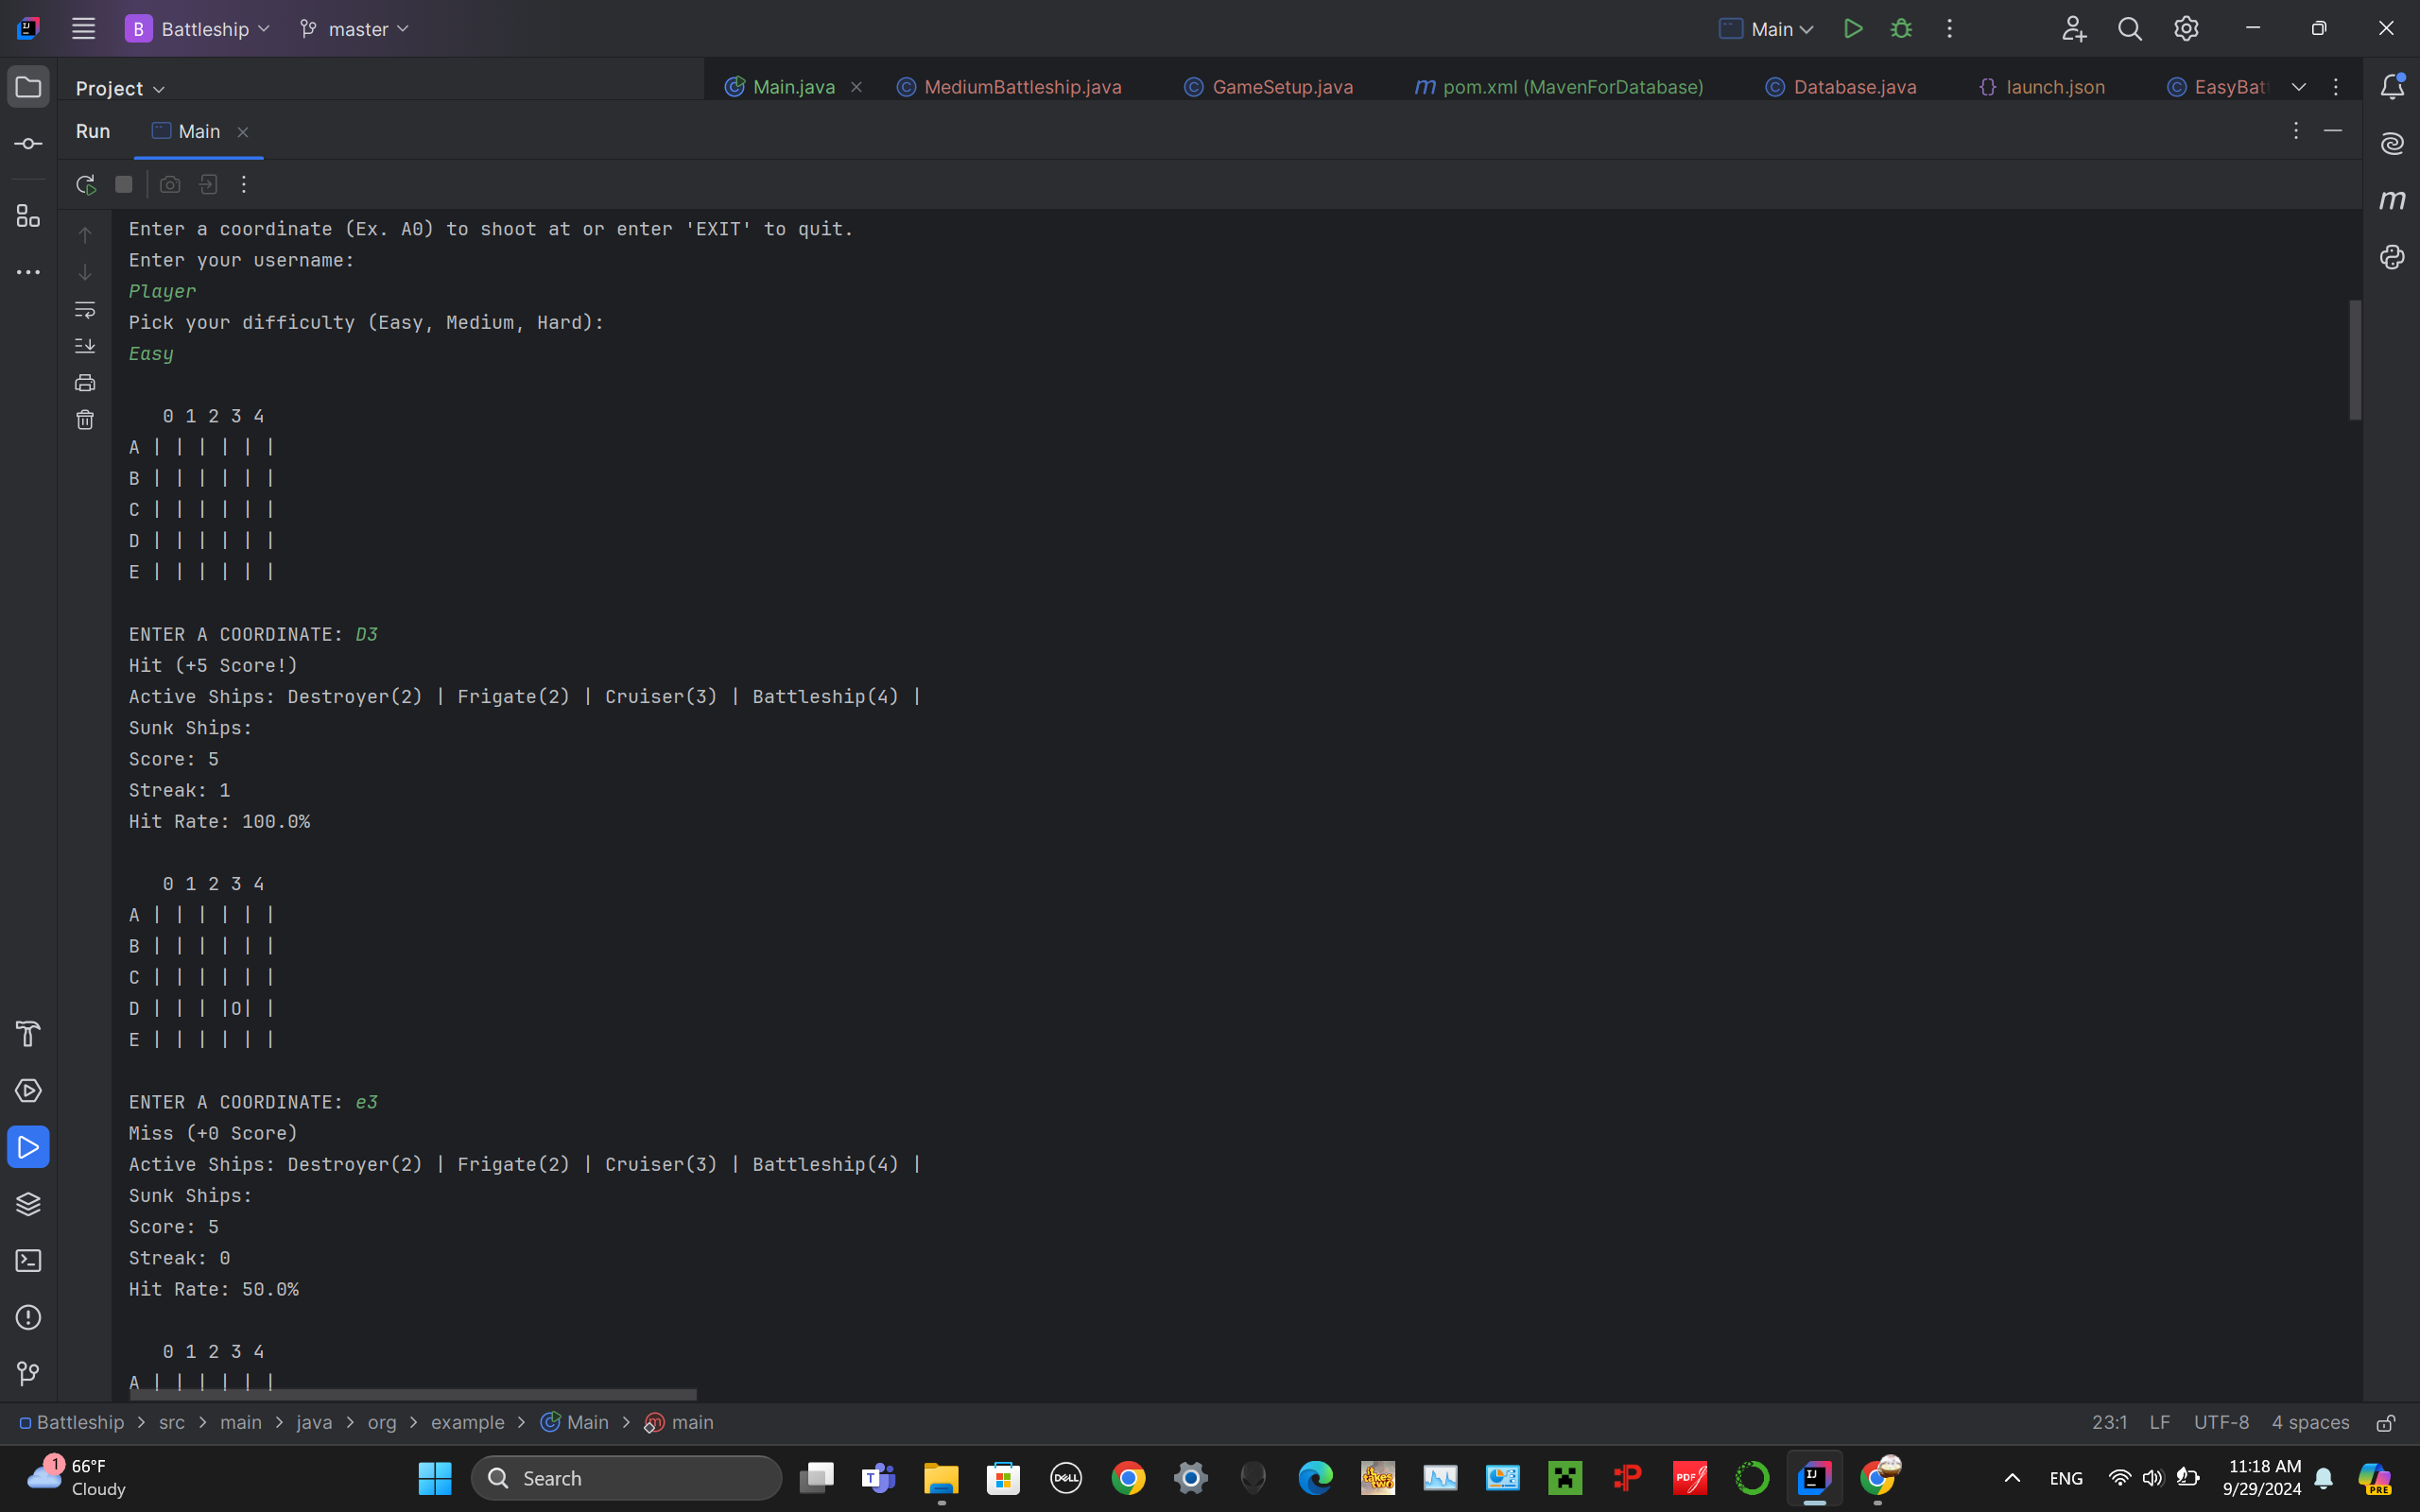2420x1512 pixels.
Task: Toggle soft-wrap in console output
Action: coord(85,310)
